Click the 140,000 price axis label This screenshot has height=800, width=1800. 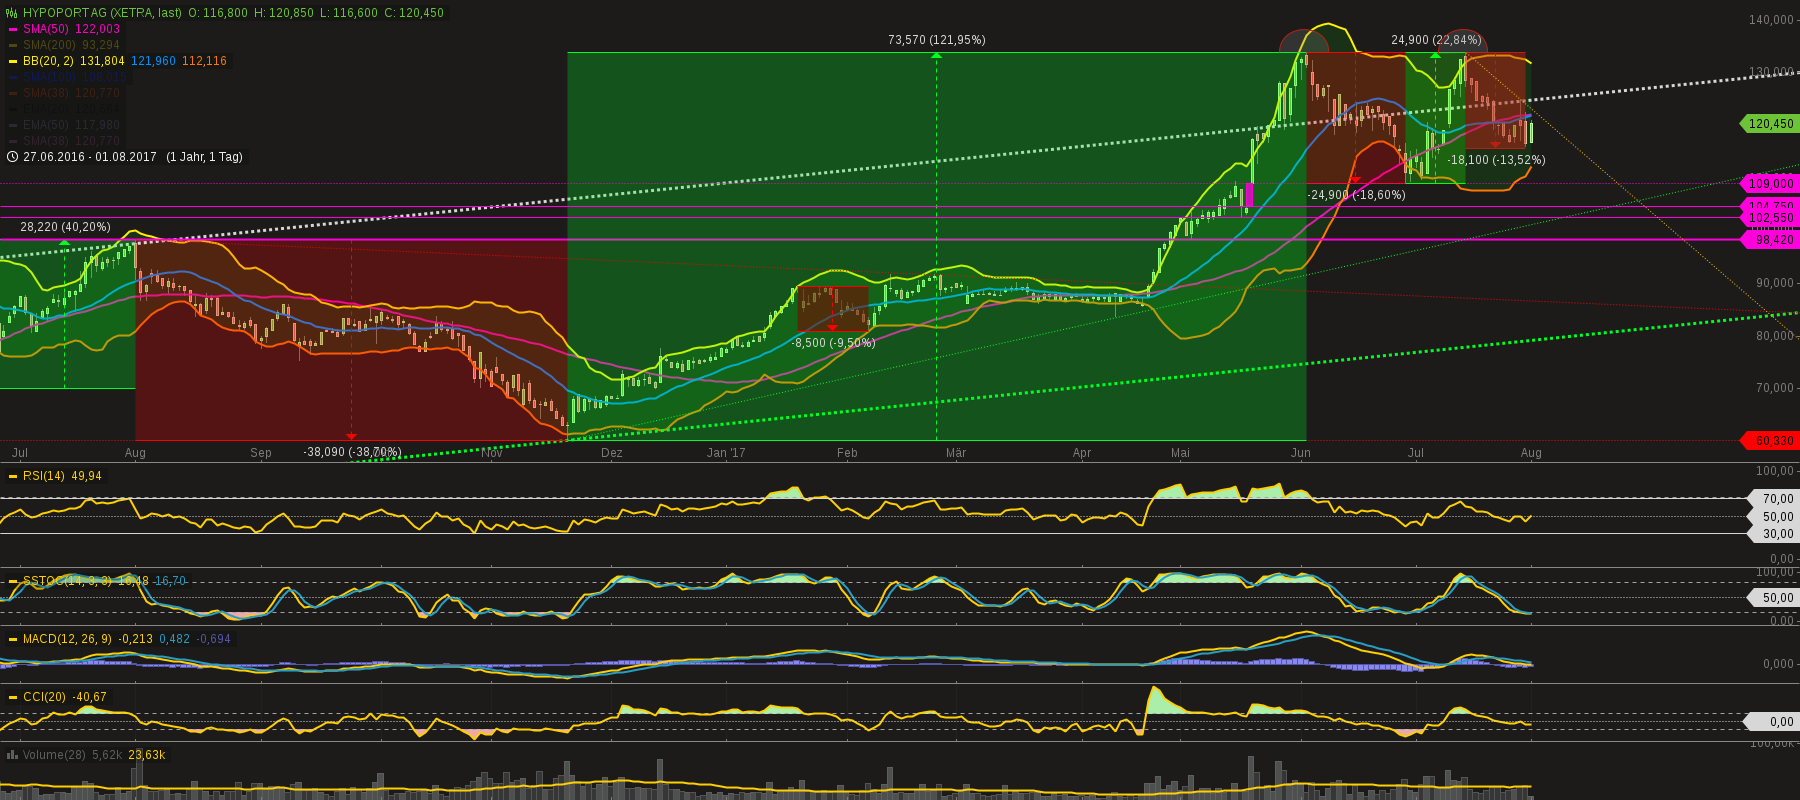[1771, 20]
